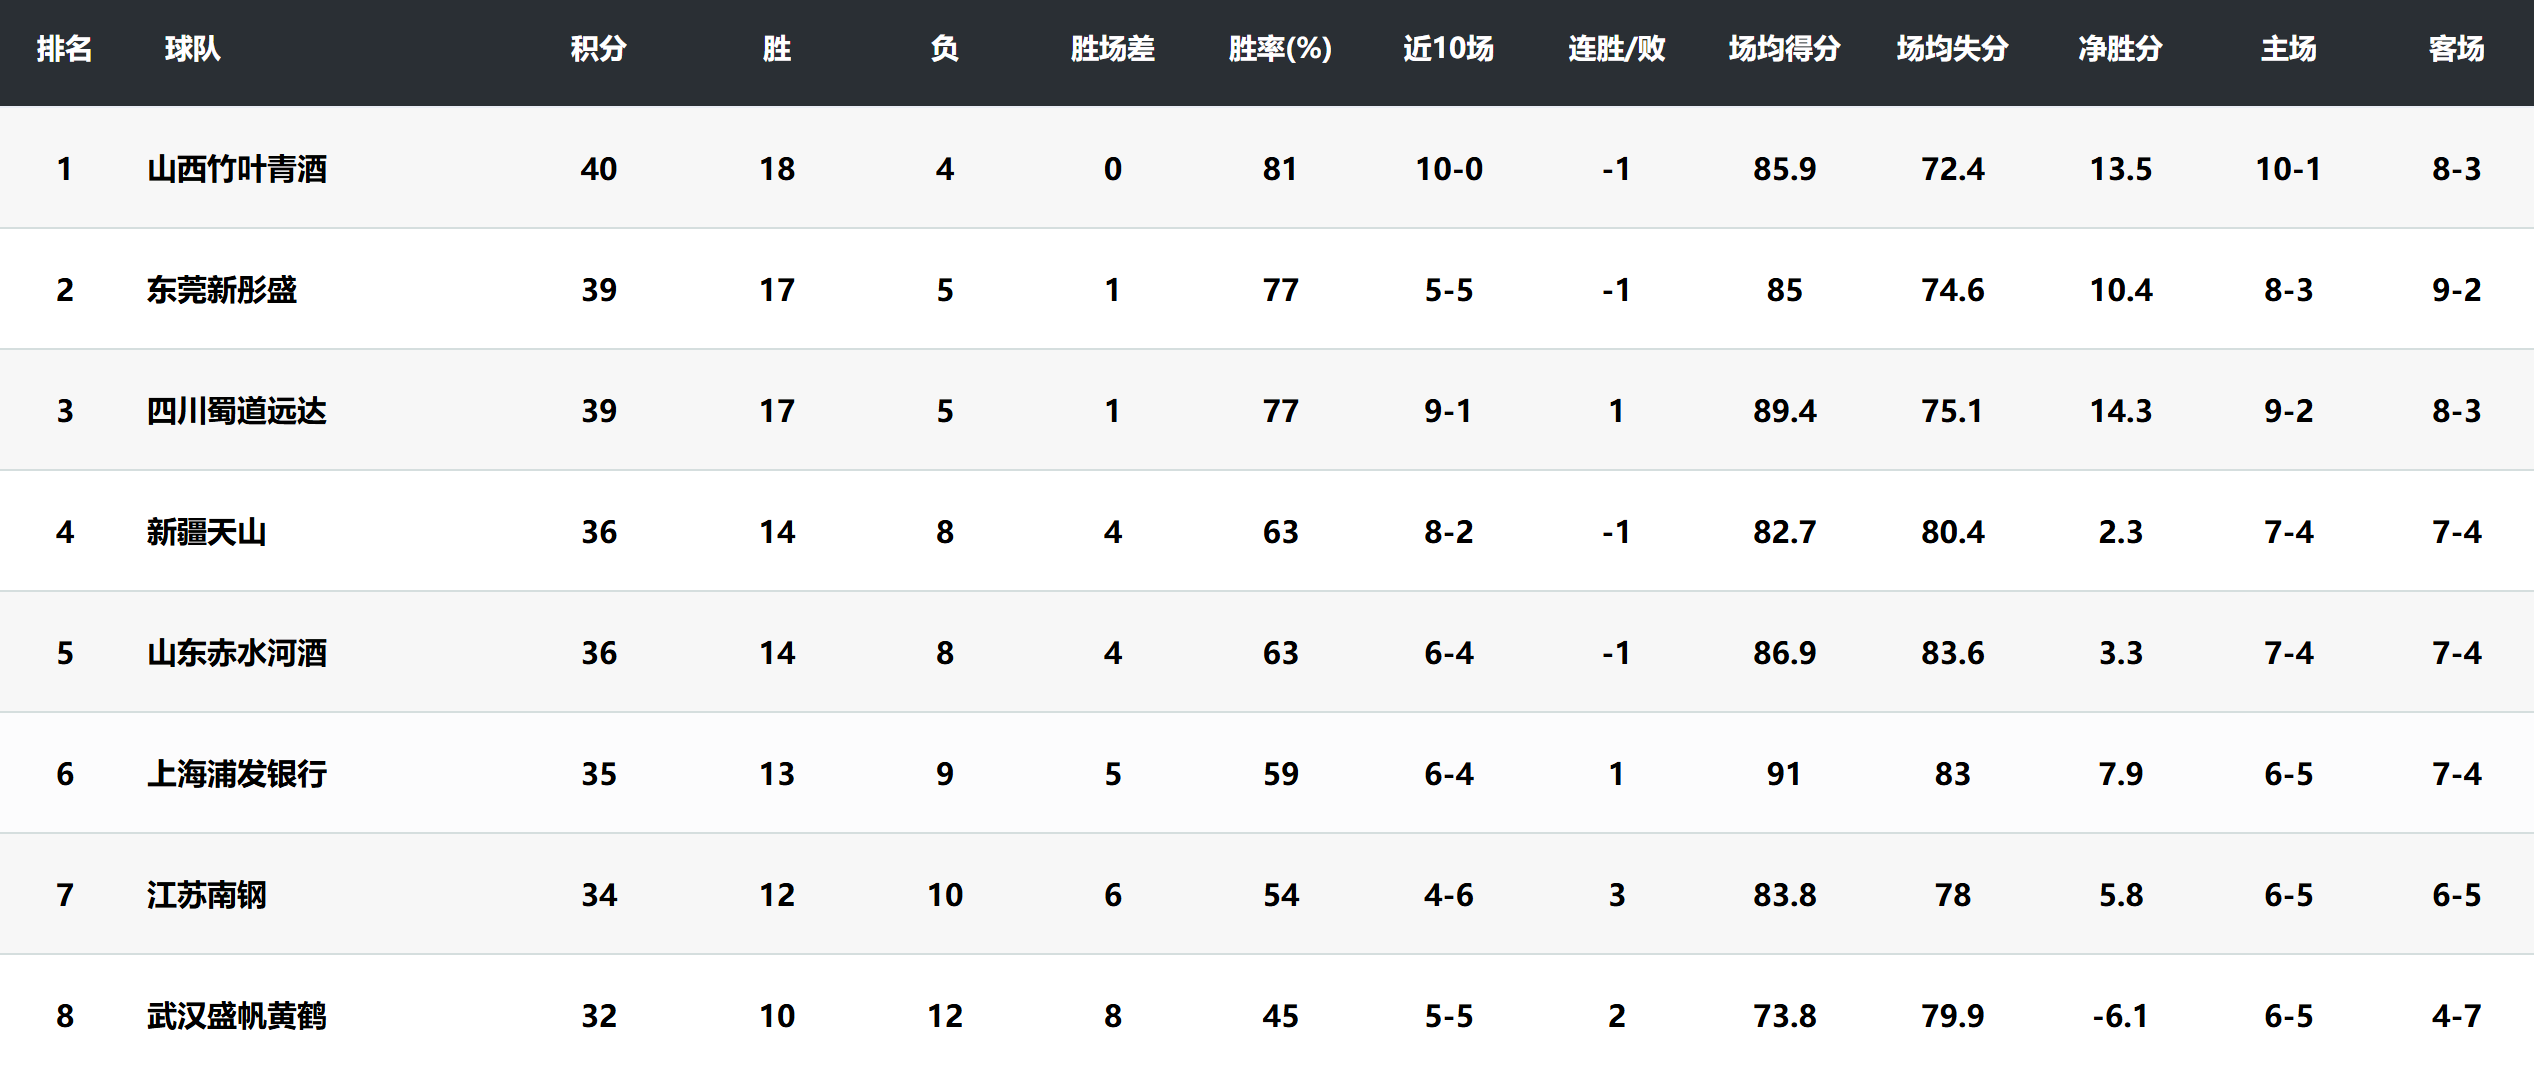Select the 江苏南钢 team name
Screen dimensions: 2534x1070
[x=207, y=895]
